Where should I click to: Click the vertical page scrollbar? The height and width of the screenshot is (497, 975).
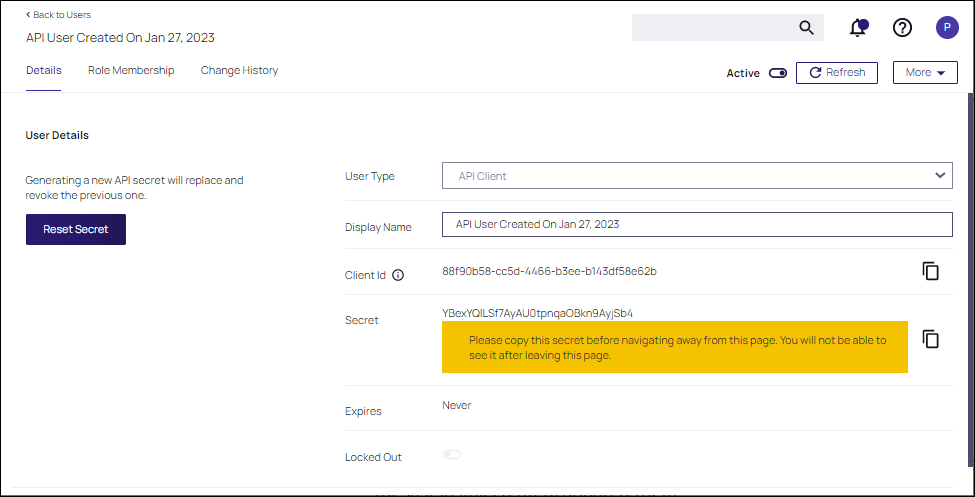(x=969, y=290)
